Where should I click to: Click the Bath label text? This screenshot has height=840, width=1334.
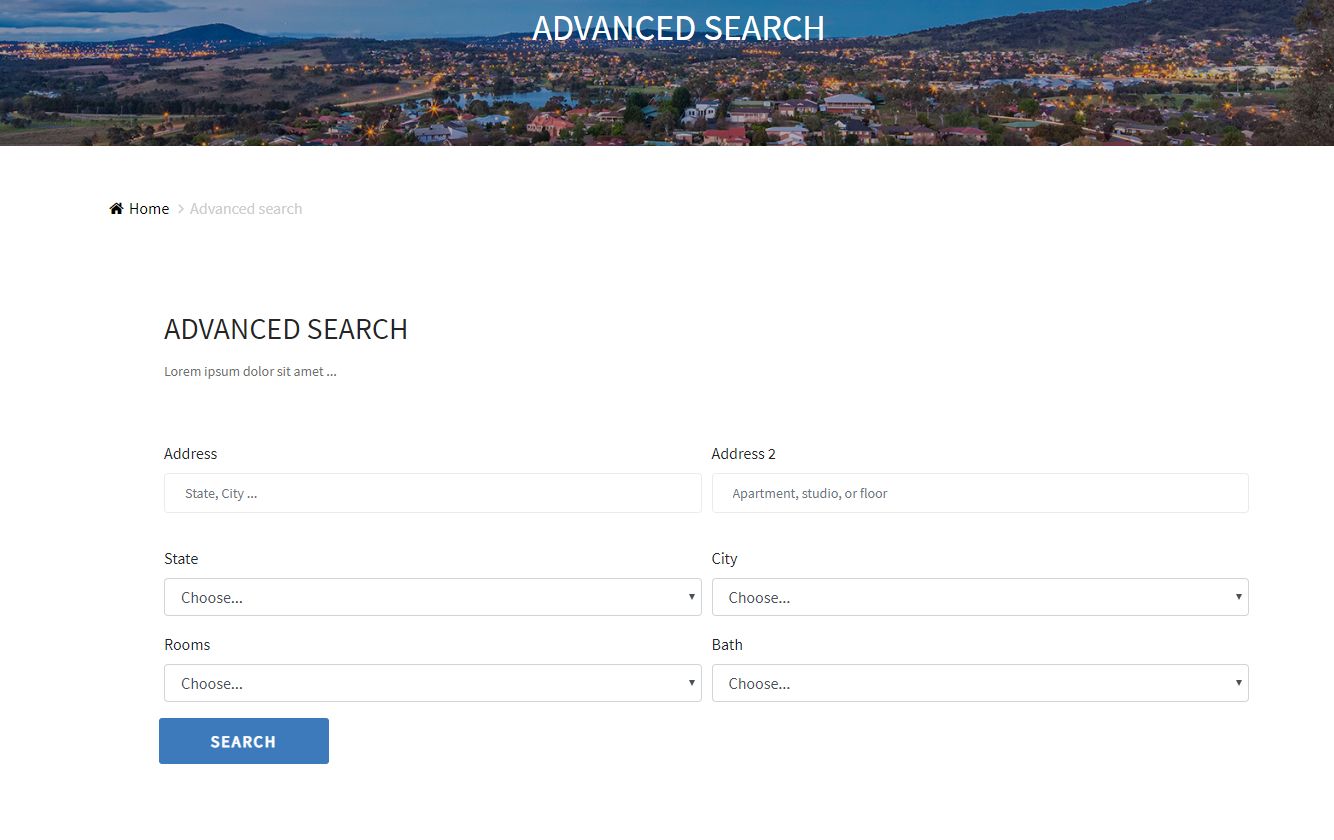[x=727, y=645]
